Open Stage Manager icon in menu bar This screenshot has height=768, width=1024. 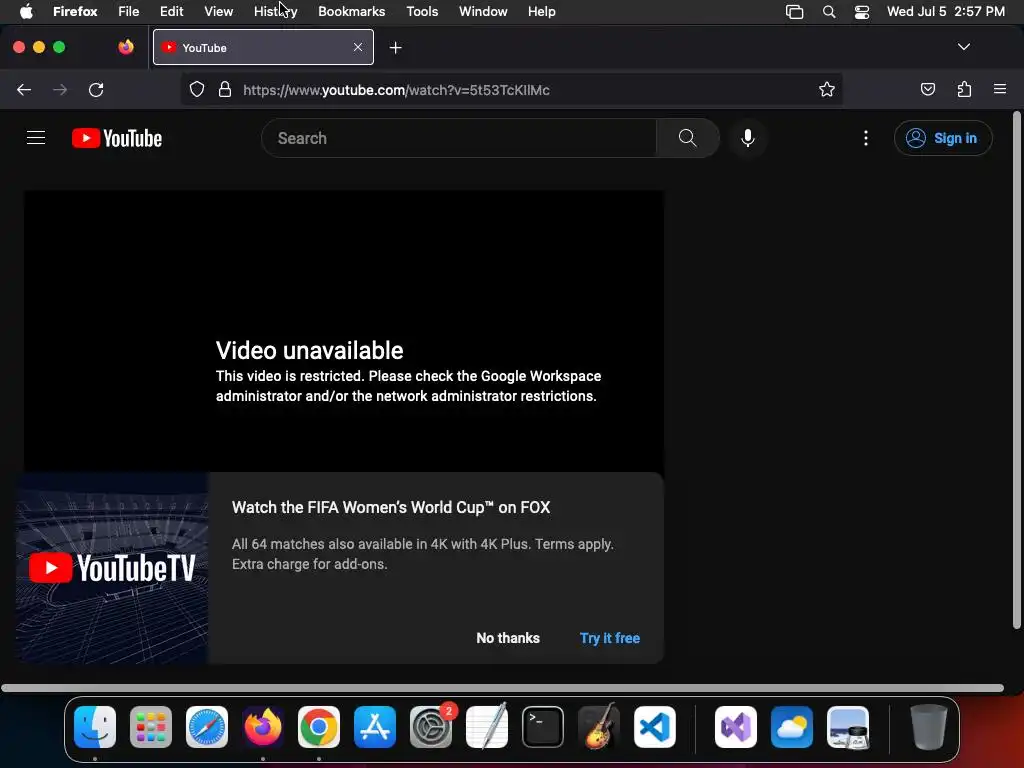click(x=794, y=11)
